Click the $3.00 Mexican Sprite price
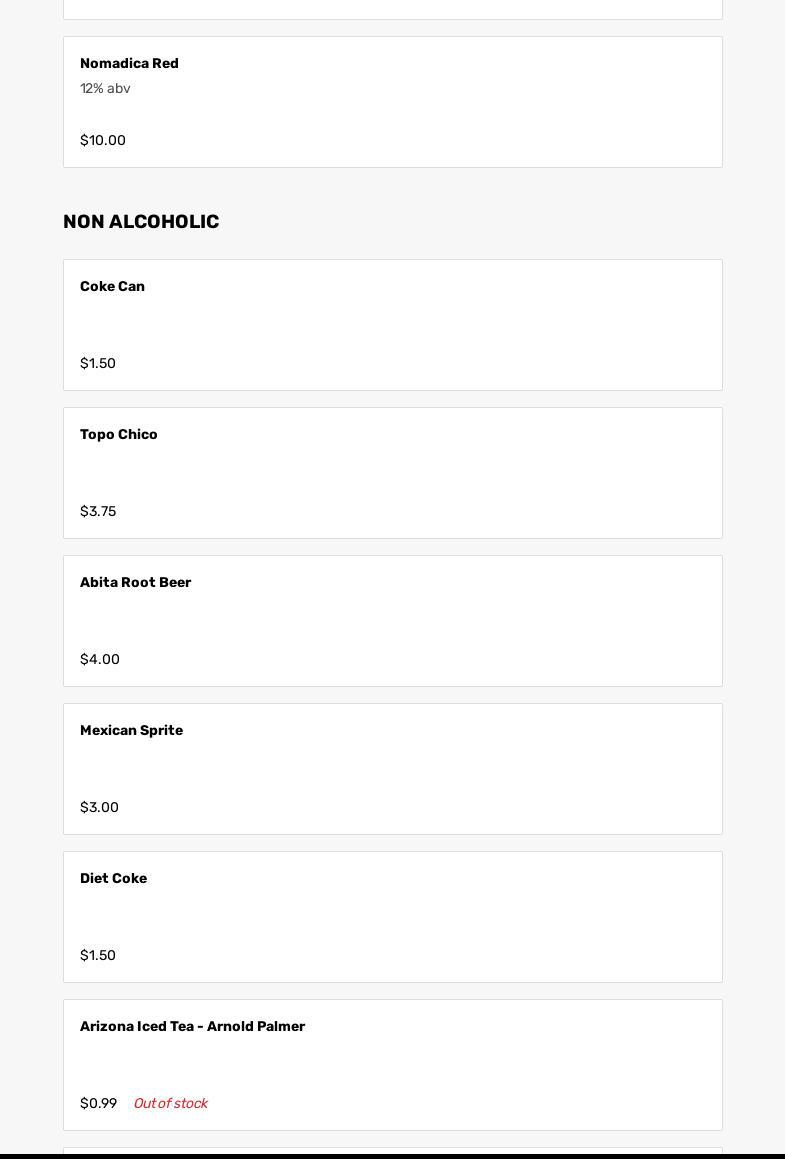Image resolution: width=785 pixels, height=1159 pixels. coord(99,808)
